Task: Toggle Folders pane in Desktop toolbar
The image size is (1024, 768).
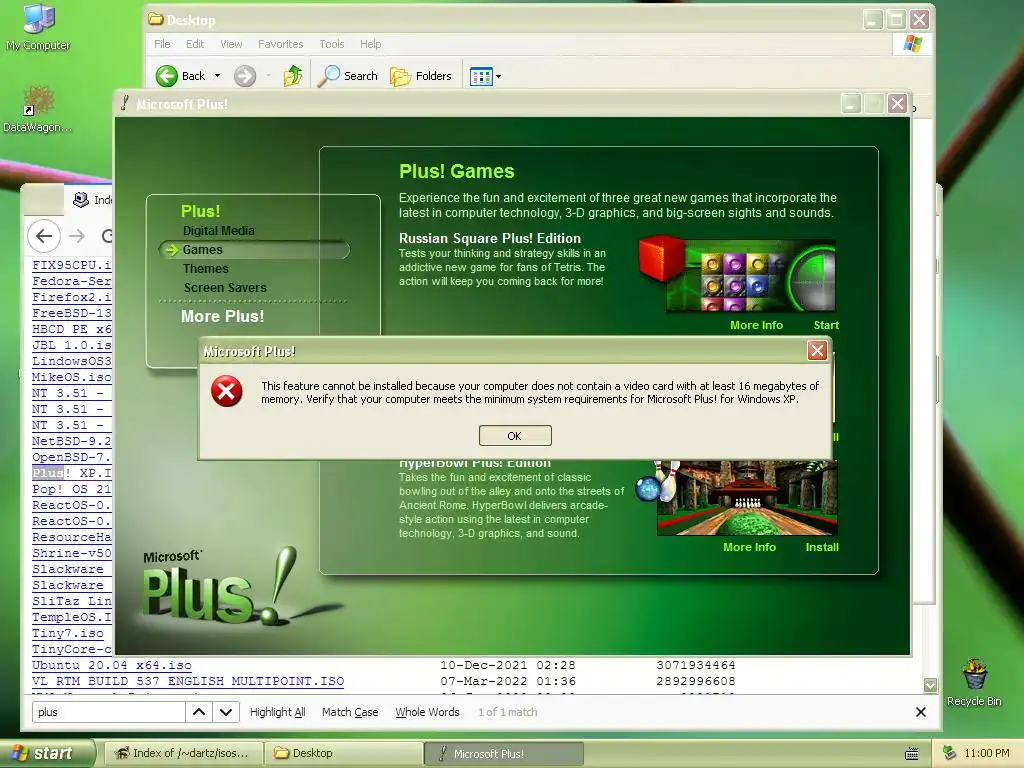Action: [x=421, y=76]
